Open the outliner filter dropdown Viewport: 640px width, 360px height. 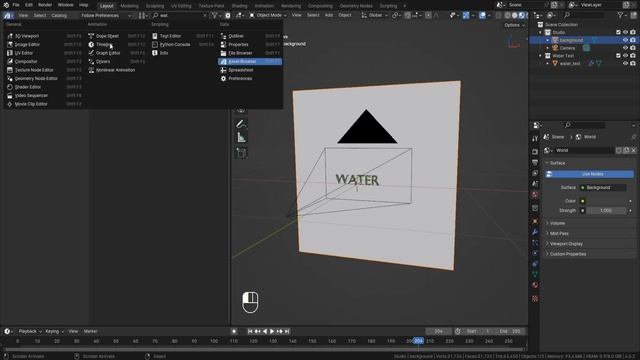tap(622, 15)
